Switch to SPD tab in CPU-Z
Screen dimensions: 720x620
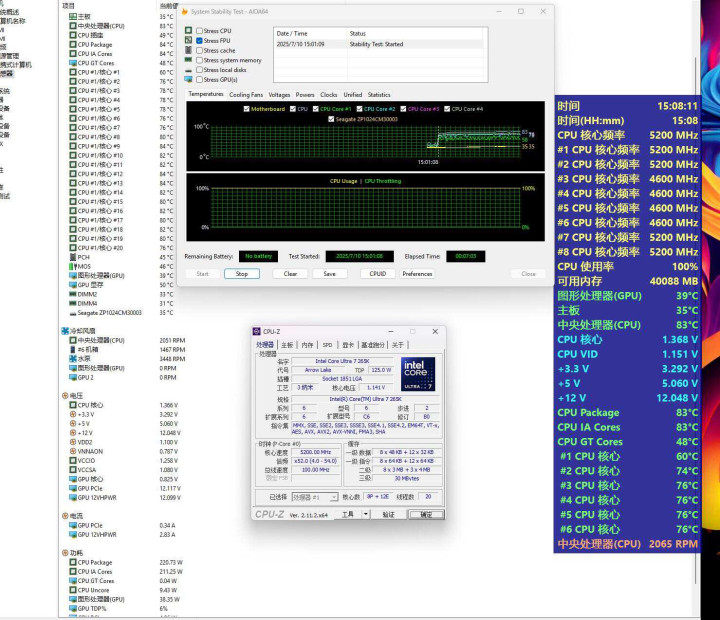click(x=329, y=344)
